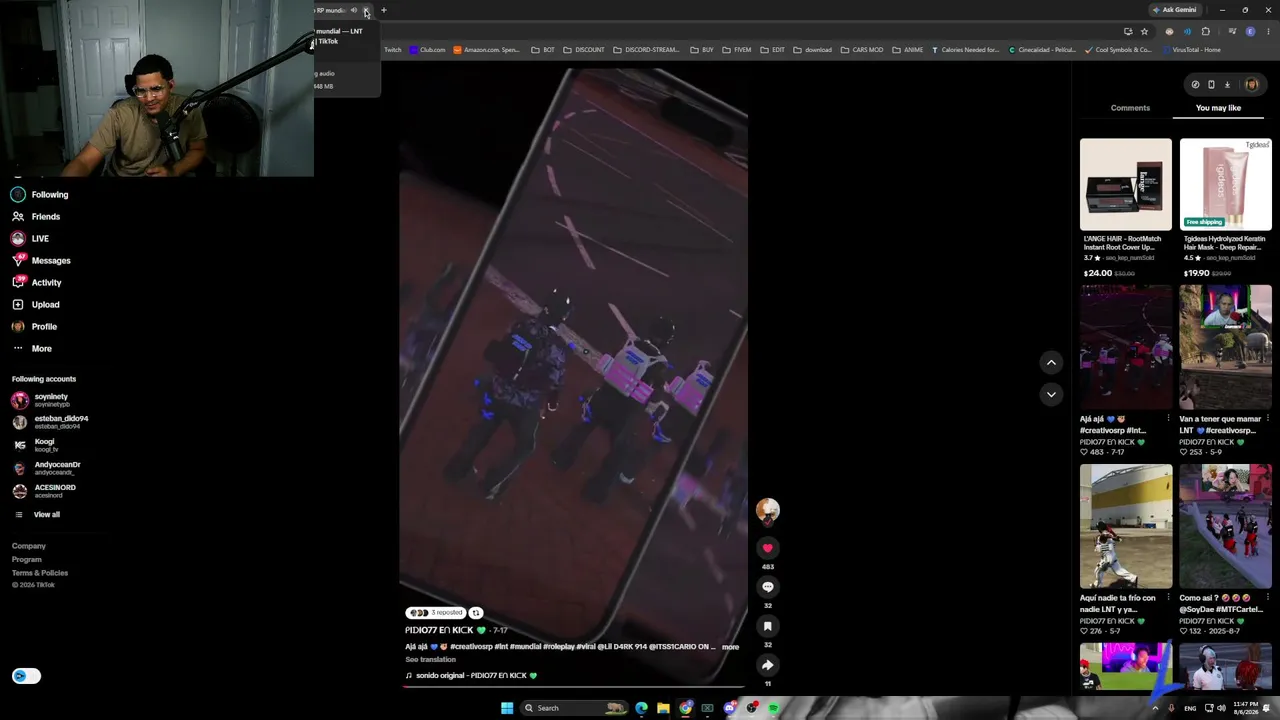Open options menu for 'Ajá ajá' video card
Image resolution: width=1280 pixels, height=720 pixels.
[x=1168, y=419]
